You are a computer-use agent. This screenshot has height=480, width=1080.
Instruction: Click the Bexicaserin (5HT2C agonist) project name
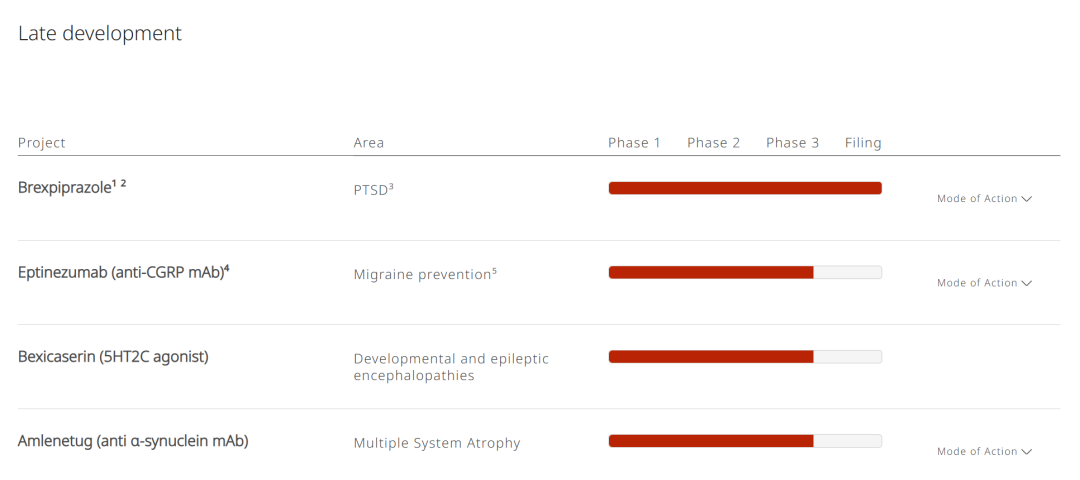pyautogui.click(x=113, y=356)
